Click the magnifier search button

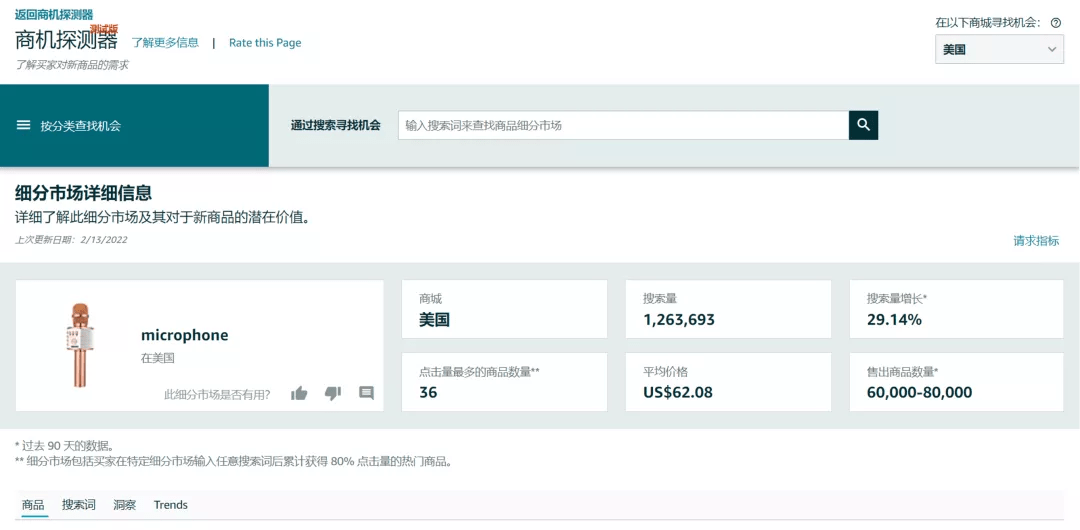click(x=863, y=125)
